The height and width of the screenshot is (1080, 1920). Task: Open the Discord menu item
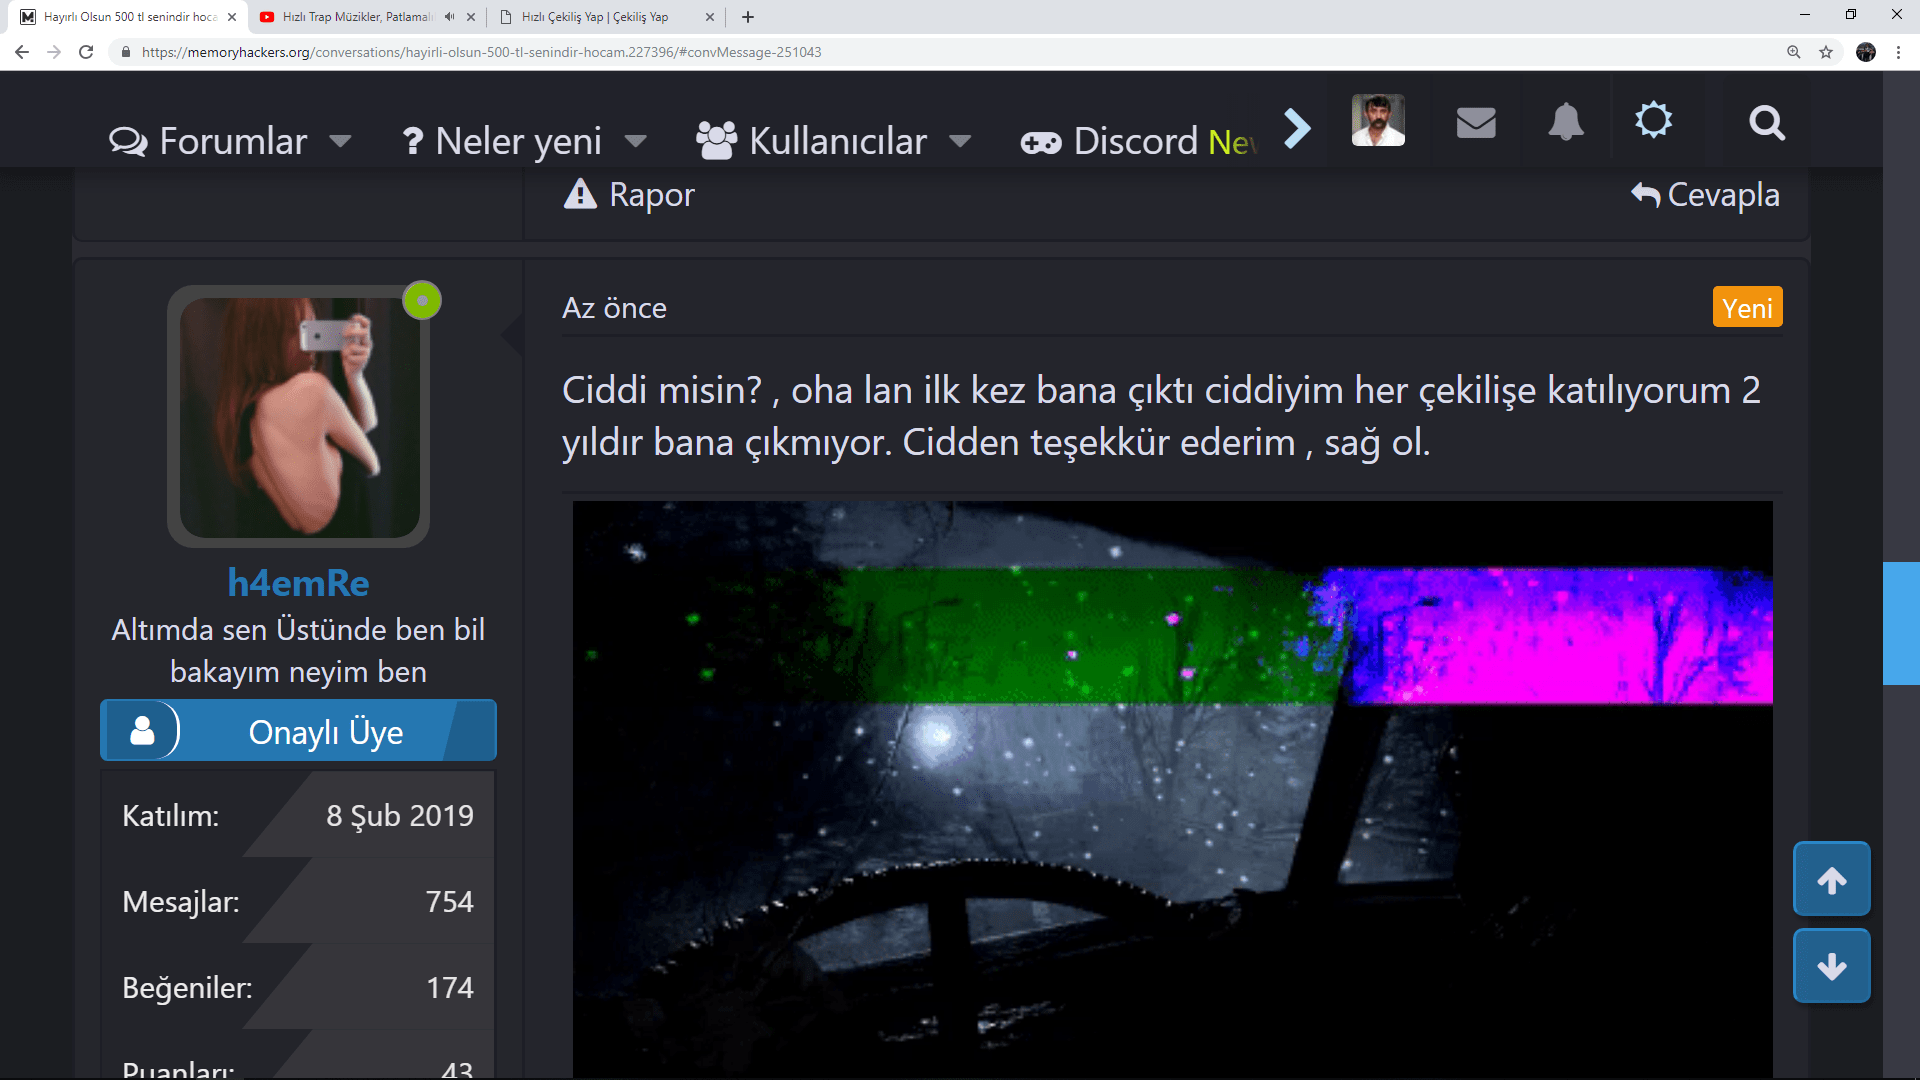tap(1109, 141)
